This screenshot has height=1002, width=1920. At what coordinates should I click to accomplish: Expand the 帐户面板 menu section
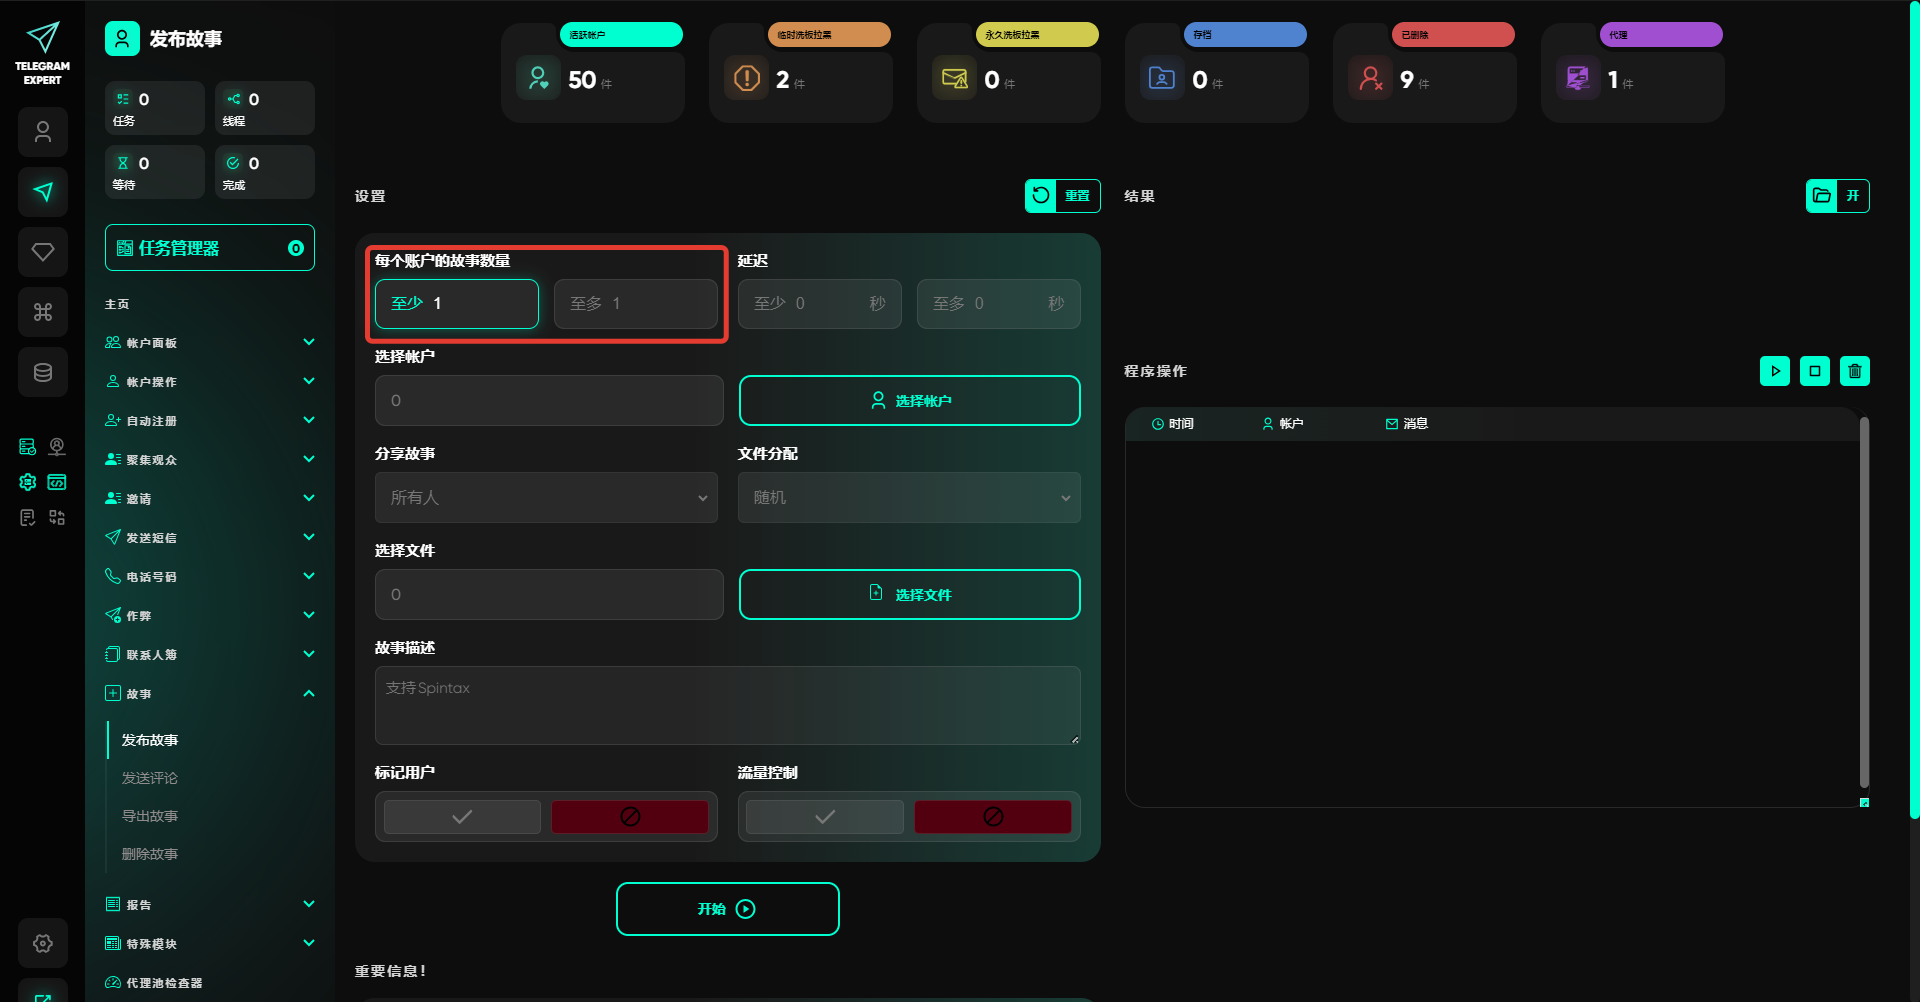click(x=210, y=343)
